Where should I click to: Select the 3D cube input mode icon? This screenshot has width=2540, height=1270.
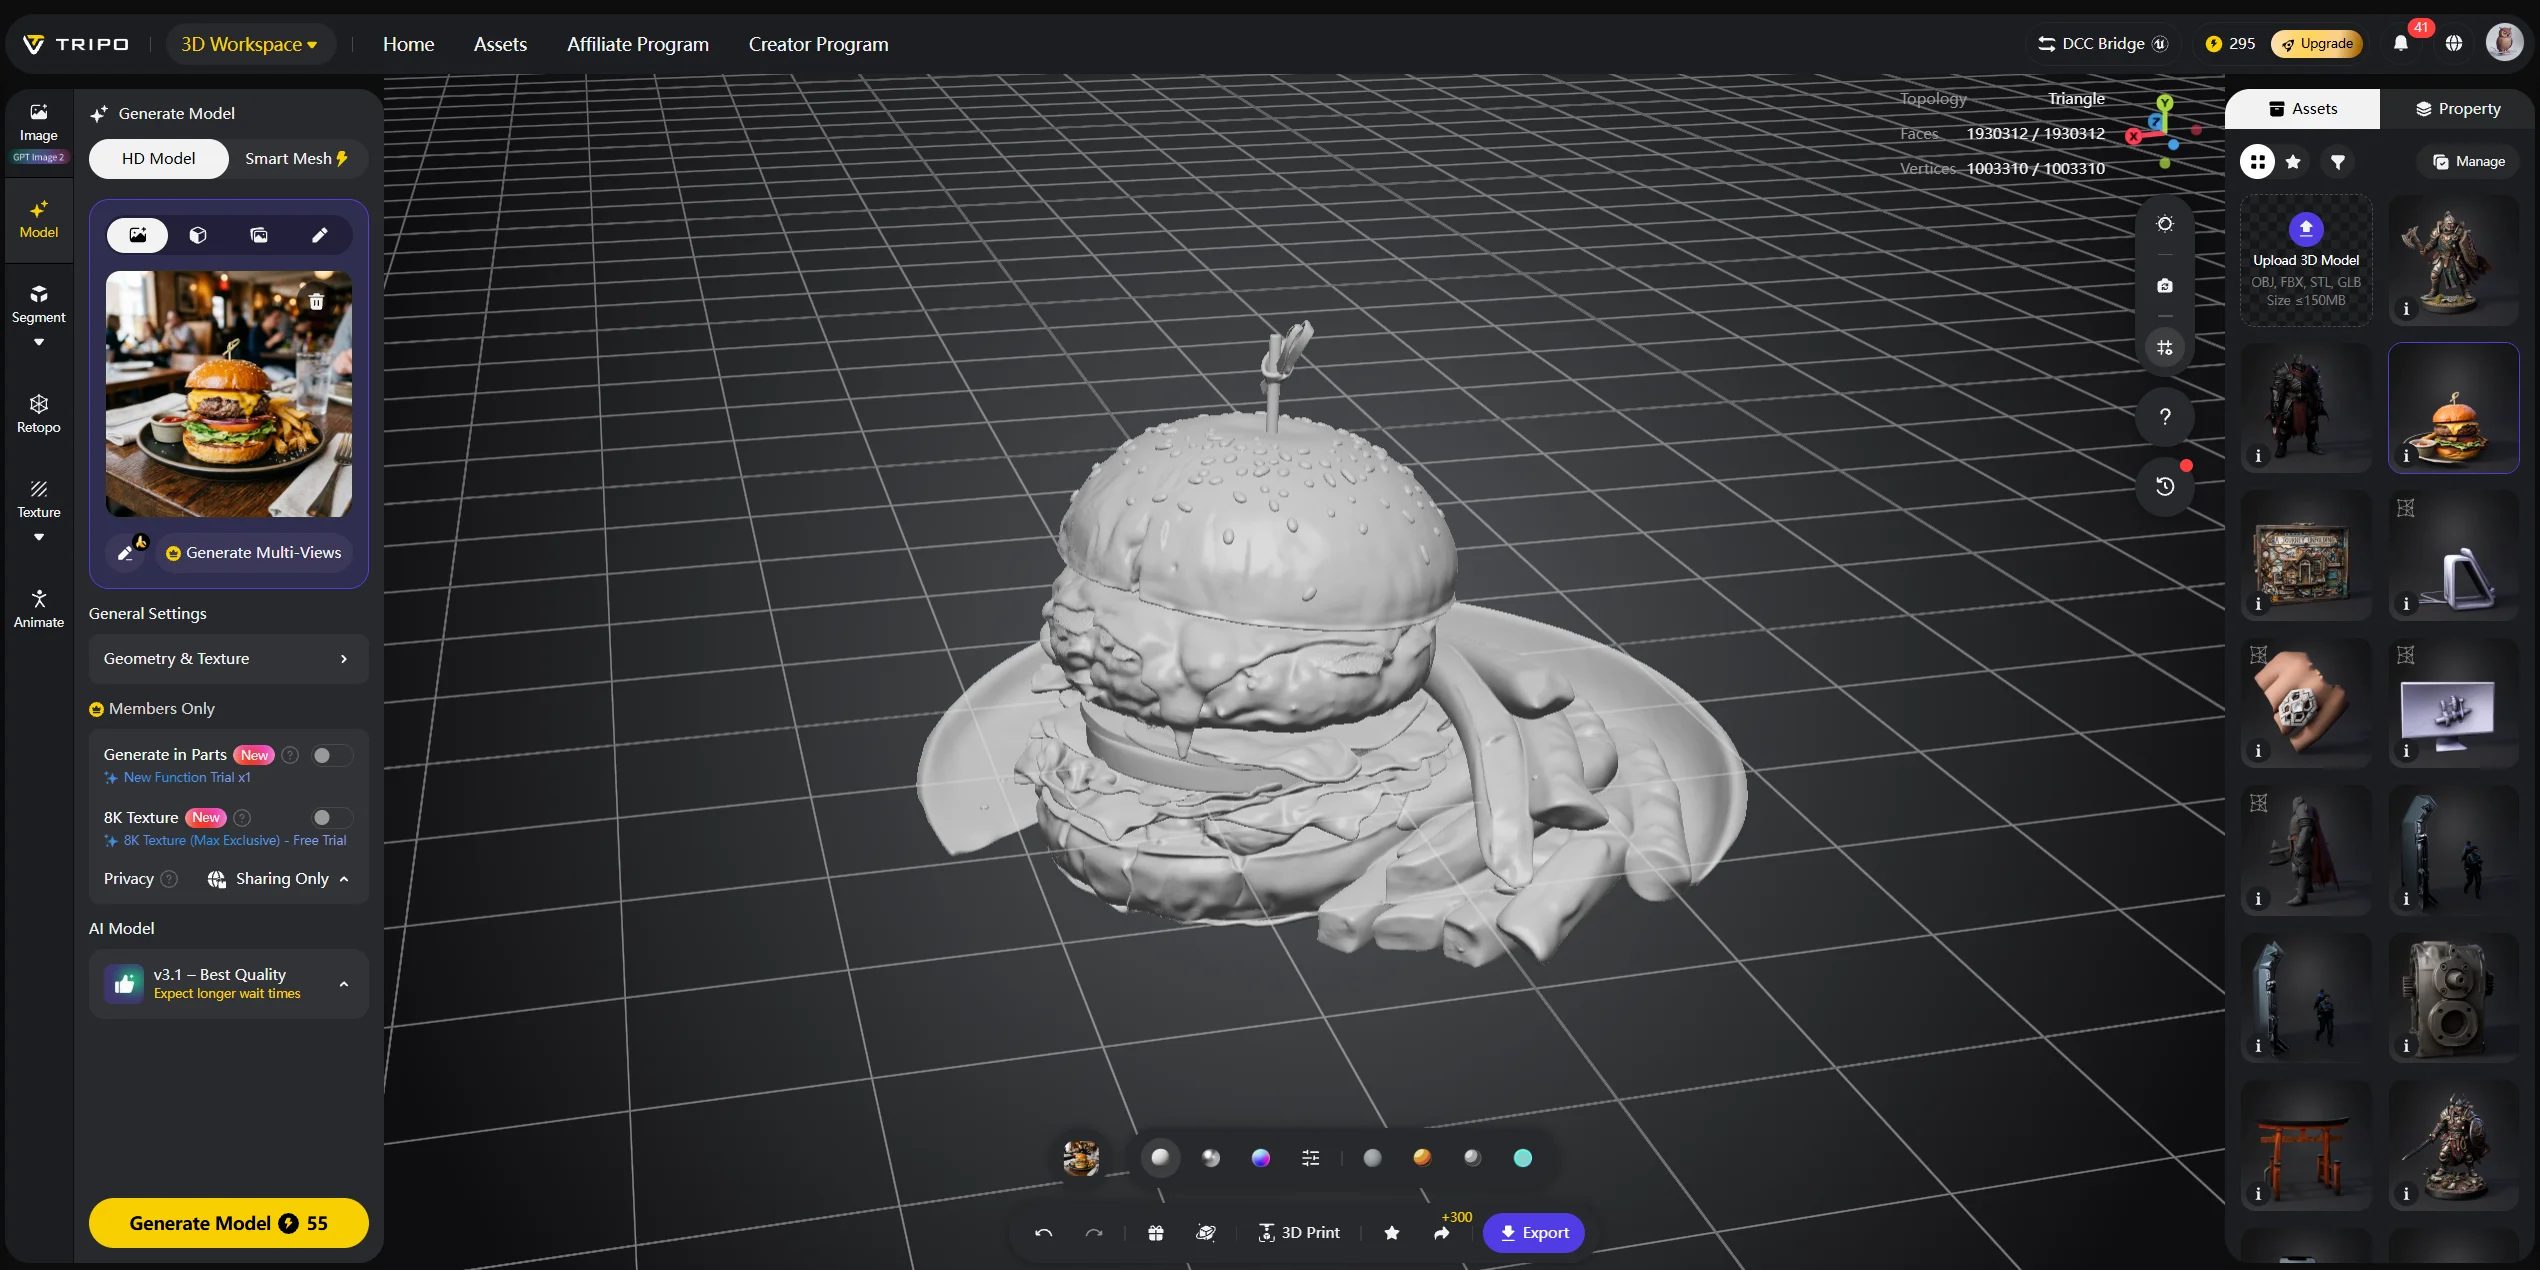tap(198, 235)
